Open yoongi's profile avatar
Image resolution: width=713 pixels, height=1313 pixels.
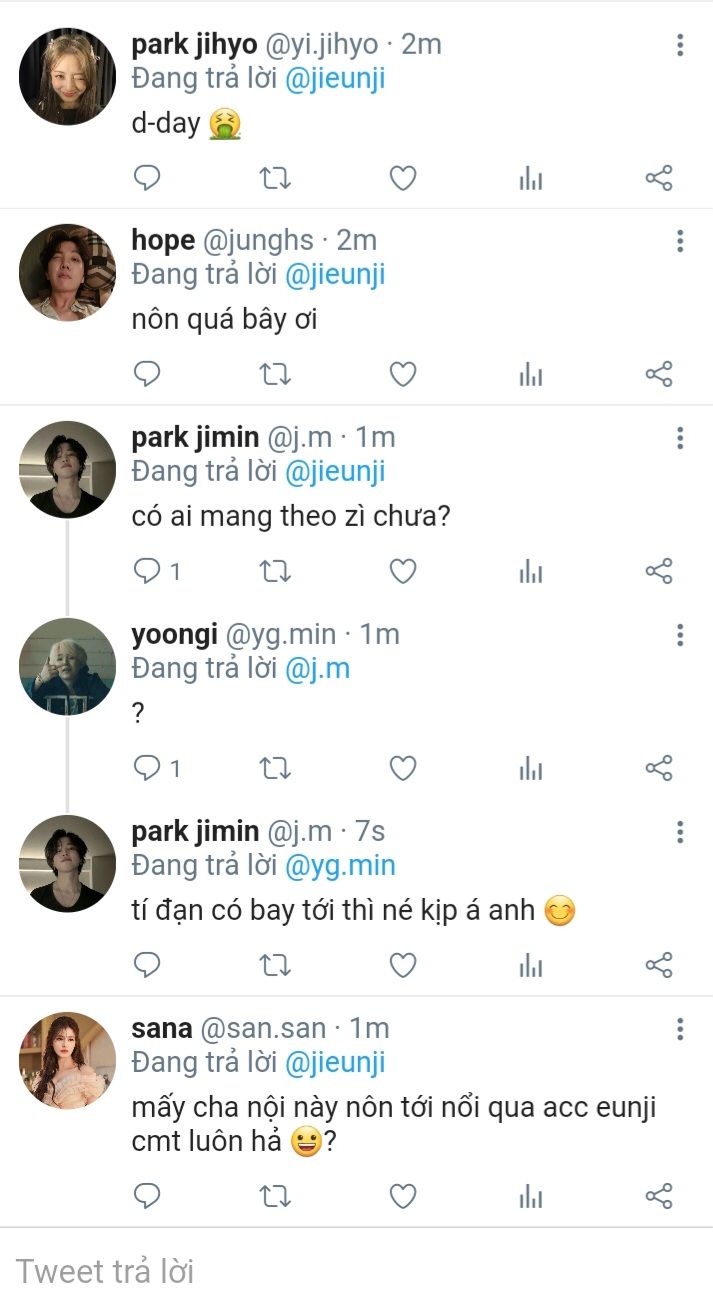coord(68,666)
